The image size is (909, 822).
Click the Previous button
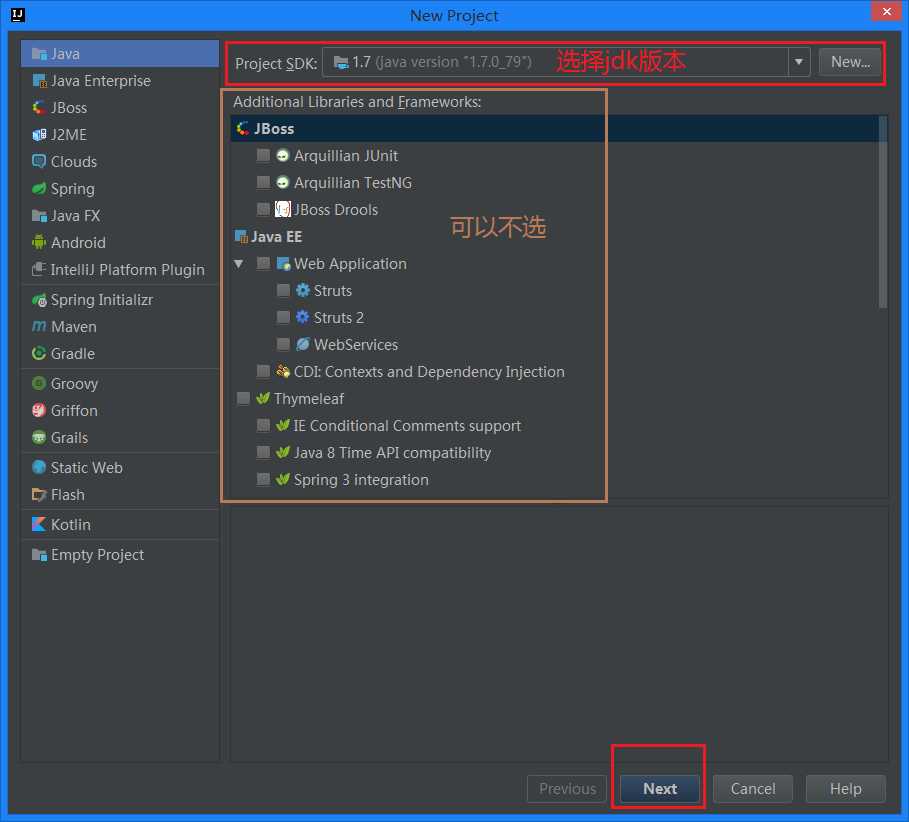coord(567,788)
